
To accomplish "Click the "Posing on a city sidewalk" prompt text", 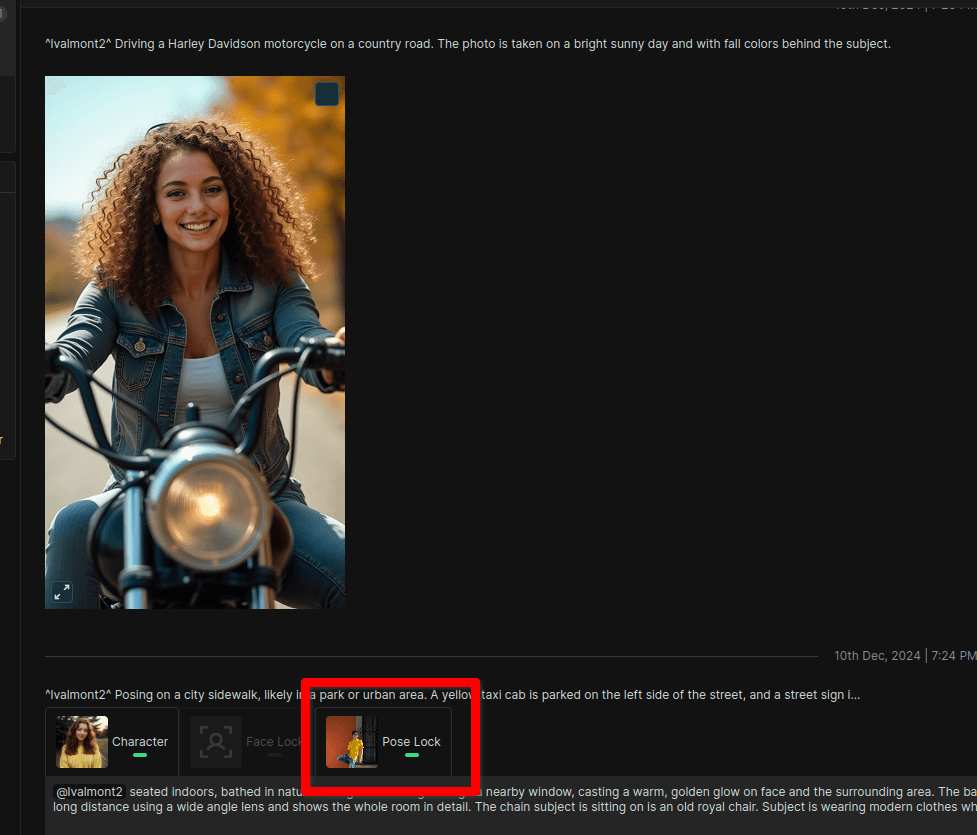I will (x=452, y=695).
